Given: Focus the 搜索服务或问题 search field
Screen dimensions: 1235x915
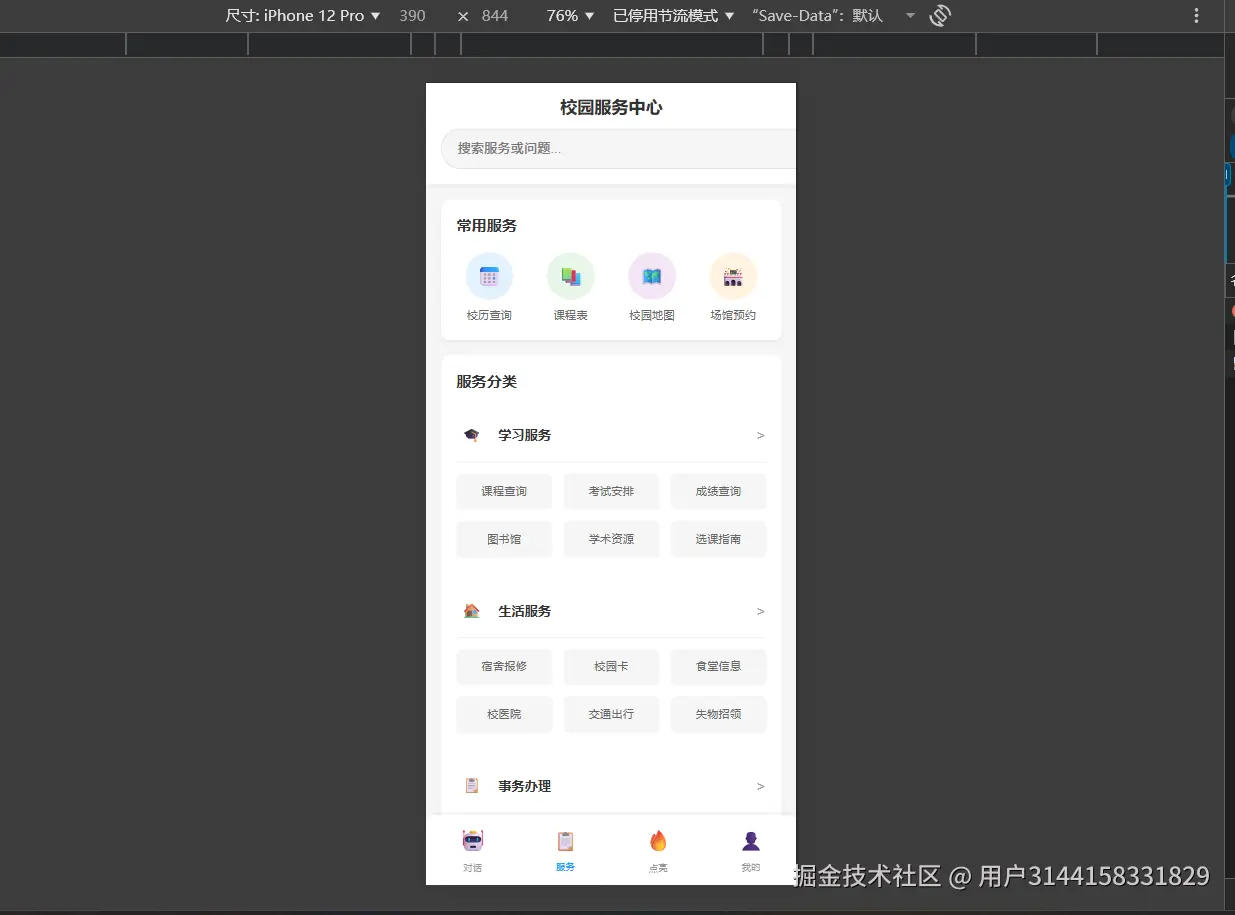Looking at the screenshot, I should click(x=618, y=148).
